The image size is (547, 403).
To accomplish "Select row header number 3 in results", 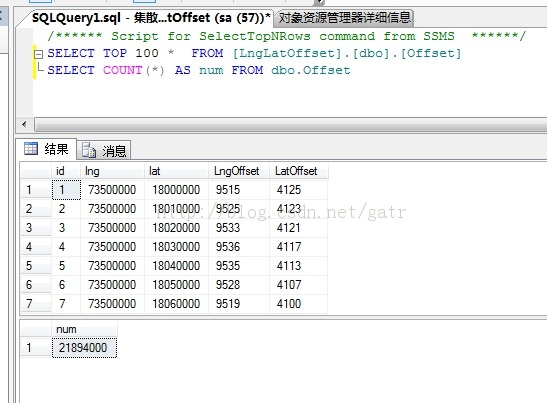I will [36, 228].
